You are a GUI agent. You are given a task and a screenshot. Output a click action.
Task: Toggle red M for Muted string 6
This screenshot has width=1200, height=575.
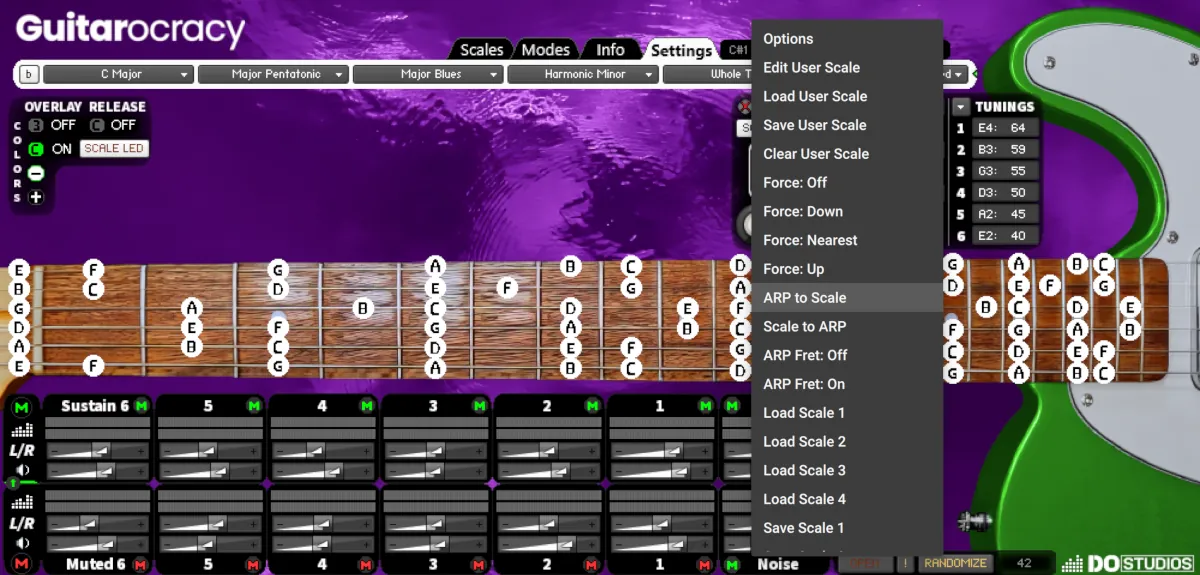[x=141, y=565]
